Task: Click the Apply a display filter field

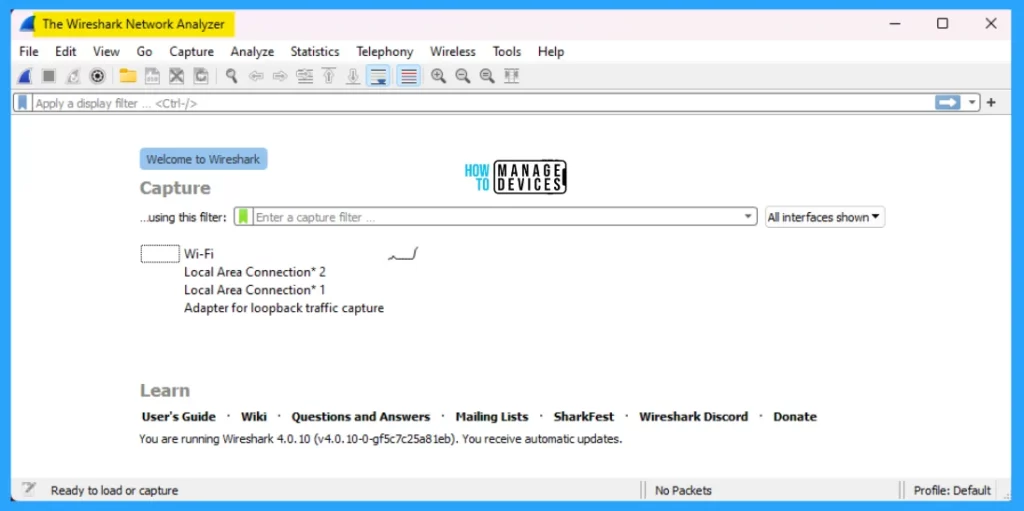Action: pyautogui.click(x=483, y=103)
